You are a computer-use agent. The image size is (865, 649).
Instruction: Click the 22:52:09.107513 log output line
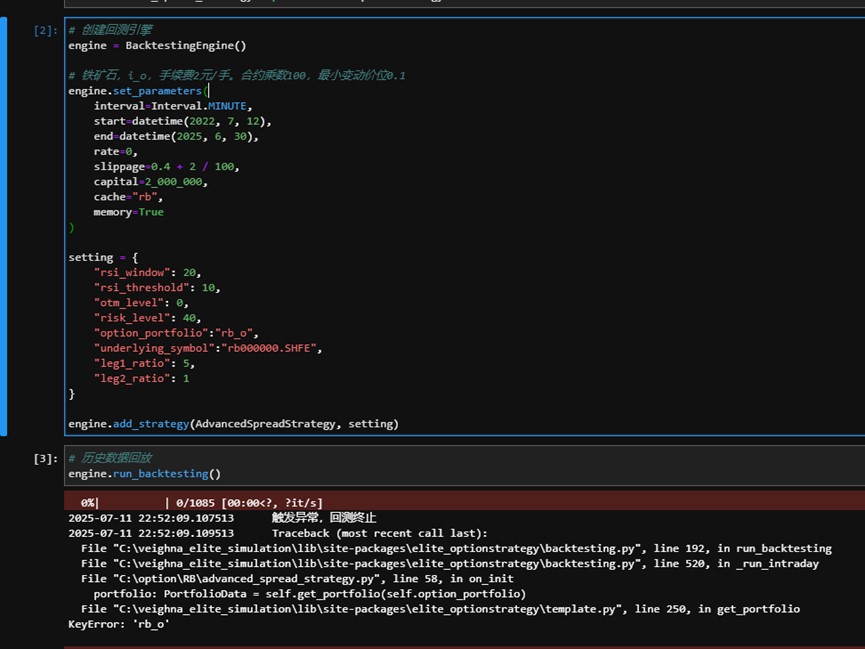[x=222, y=518]
